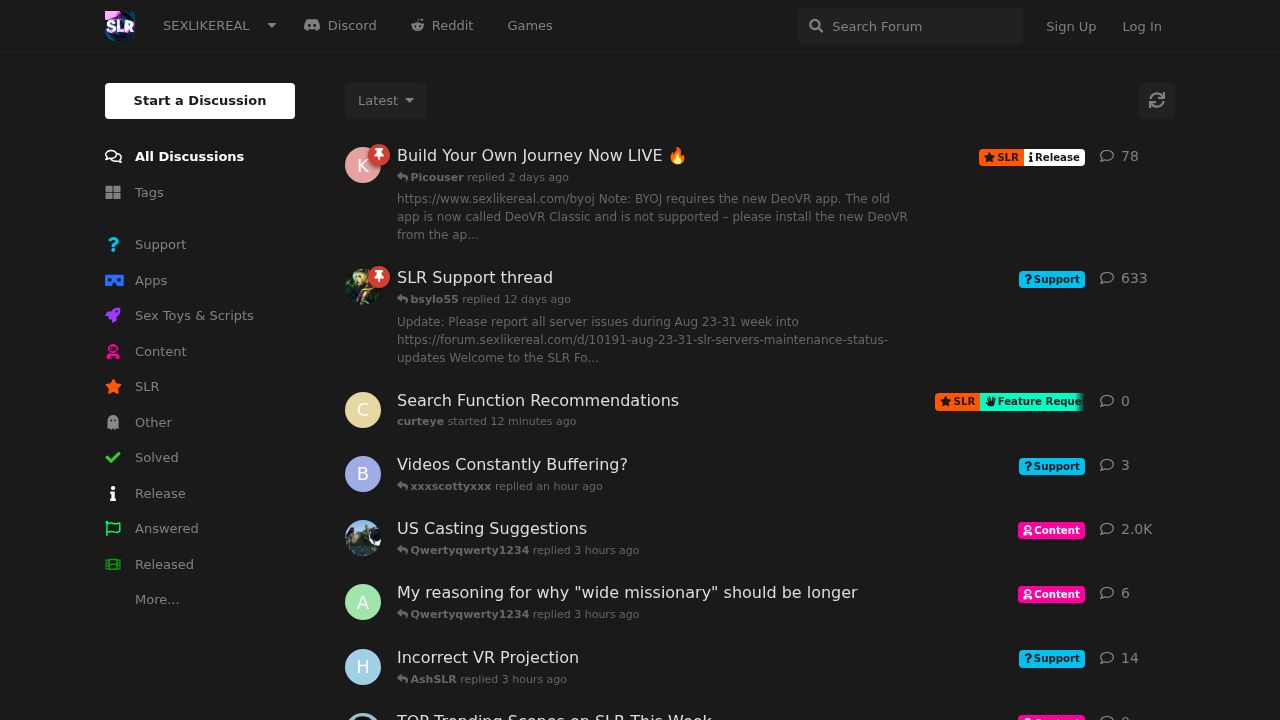Click the Answered flag icon
The image size is (1280, 720).
pyautogui.click(x=113, y=528)
